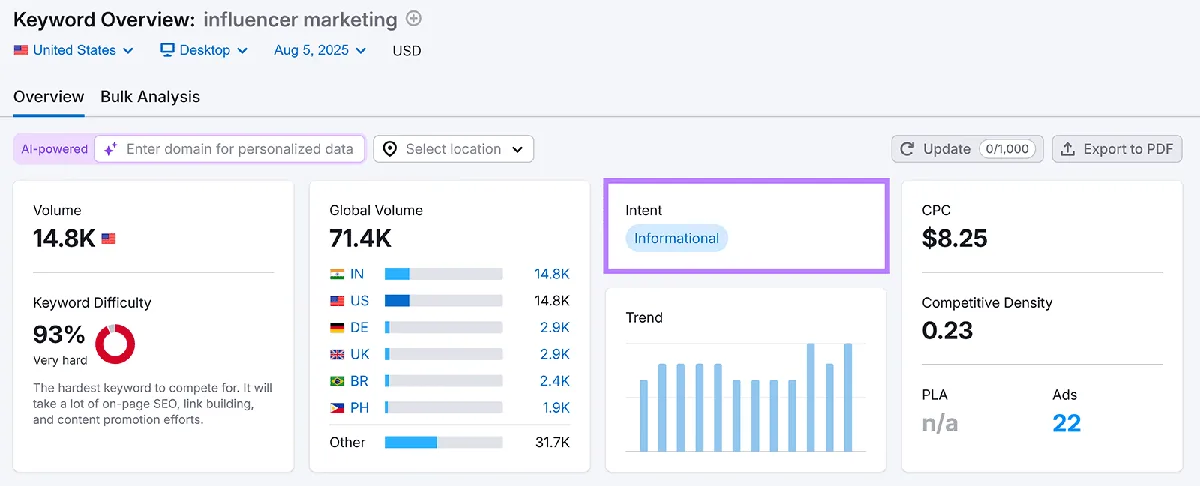This screenshot has width=1200, height=486.
Task: Click the 93% keyword difficulty donut chart
Action: click(114, 344)
